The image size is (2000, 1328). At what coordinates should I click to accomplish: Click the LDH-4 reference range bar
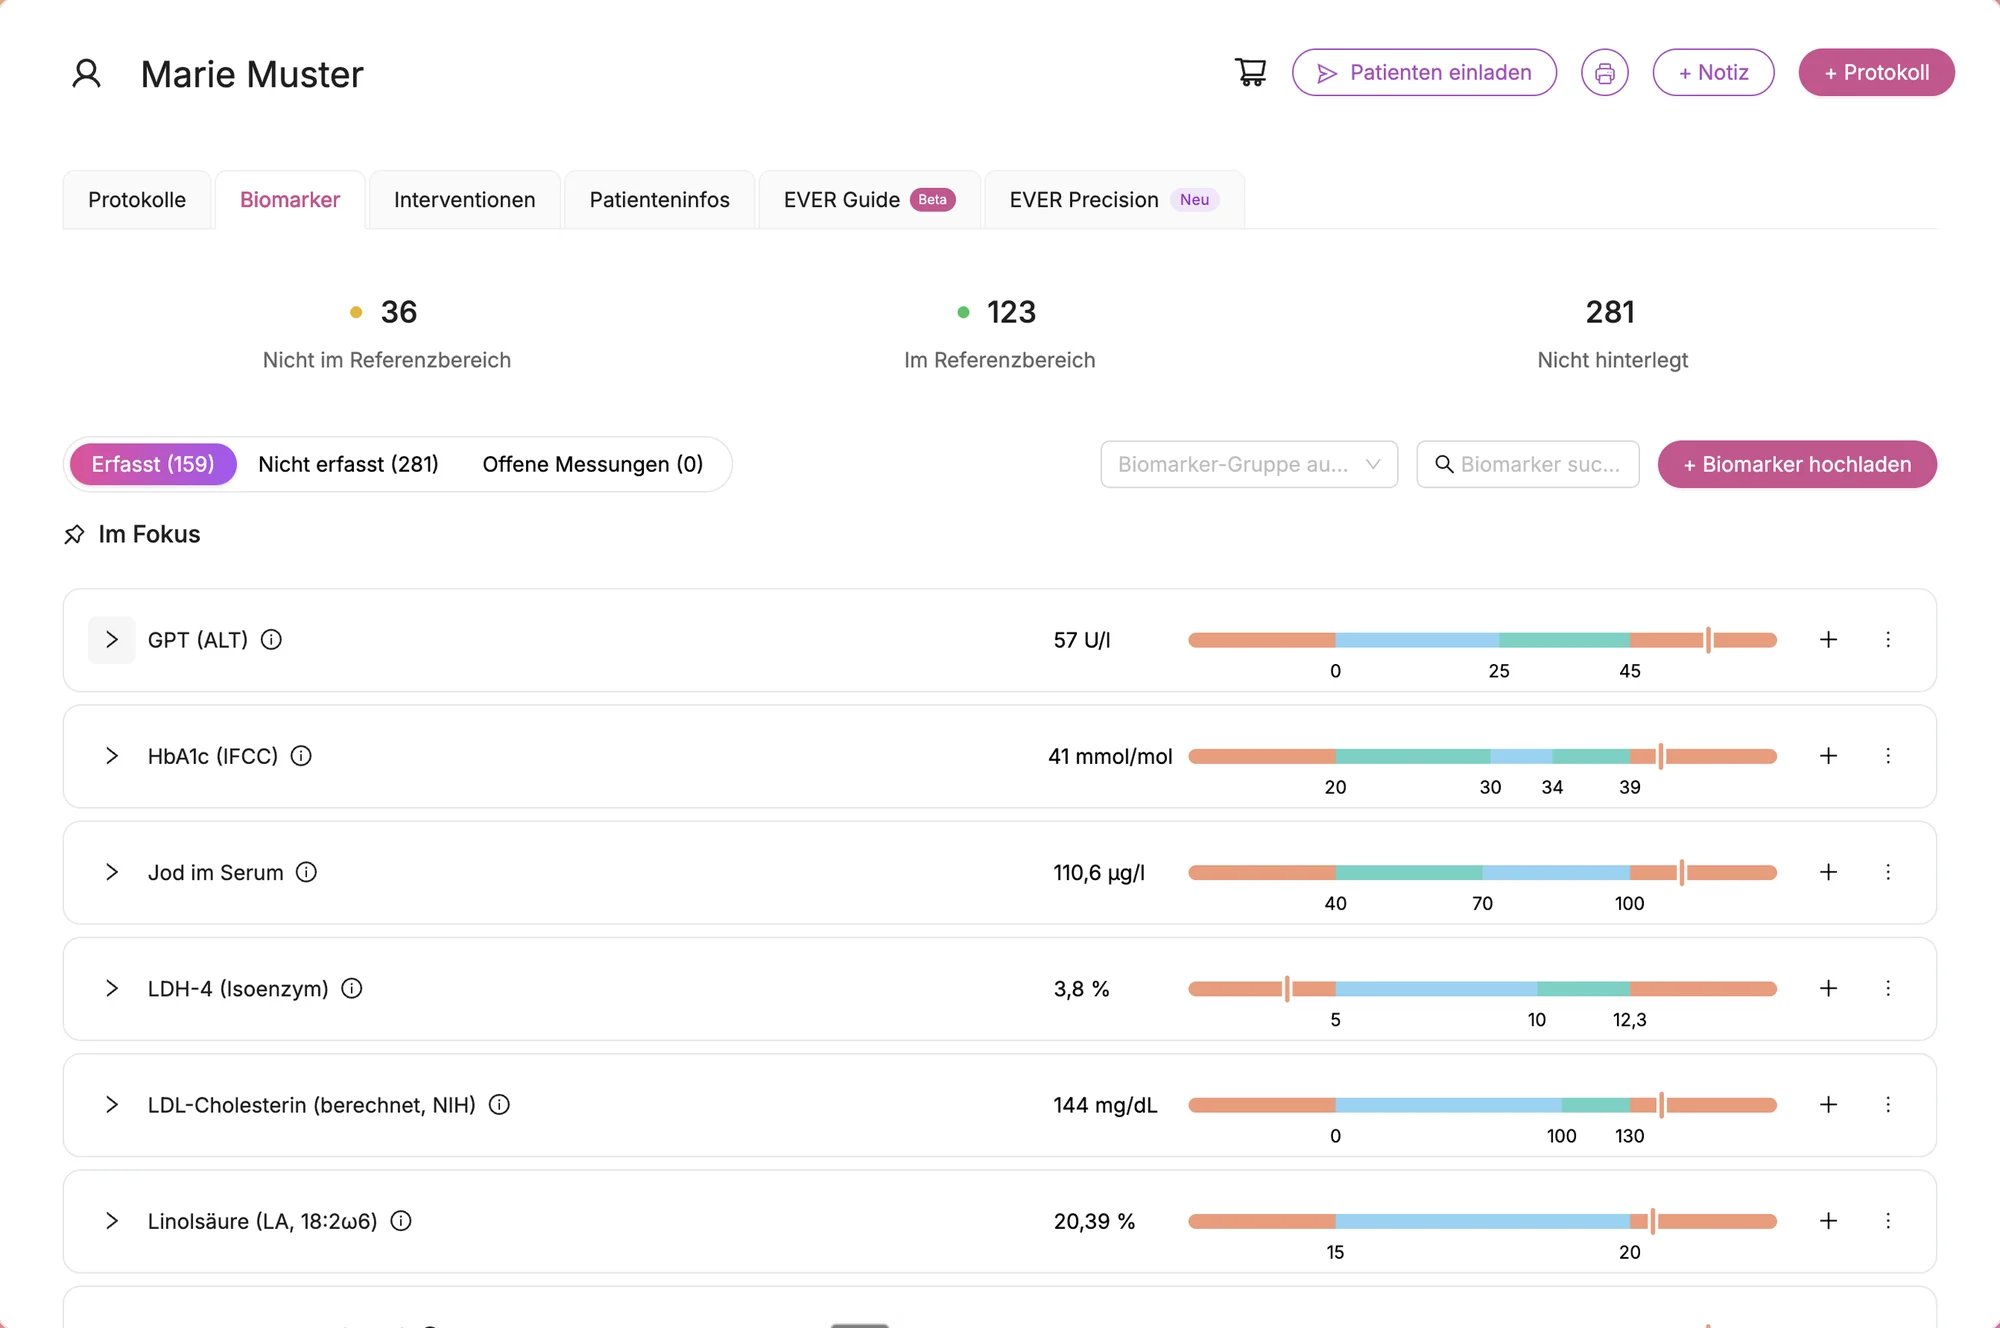pos(1482,988)
